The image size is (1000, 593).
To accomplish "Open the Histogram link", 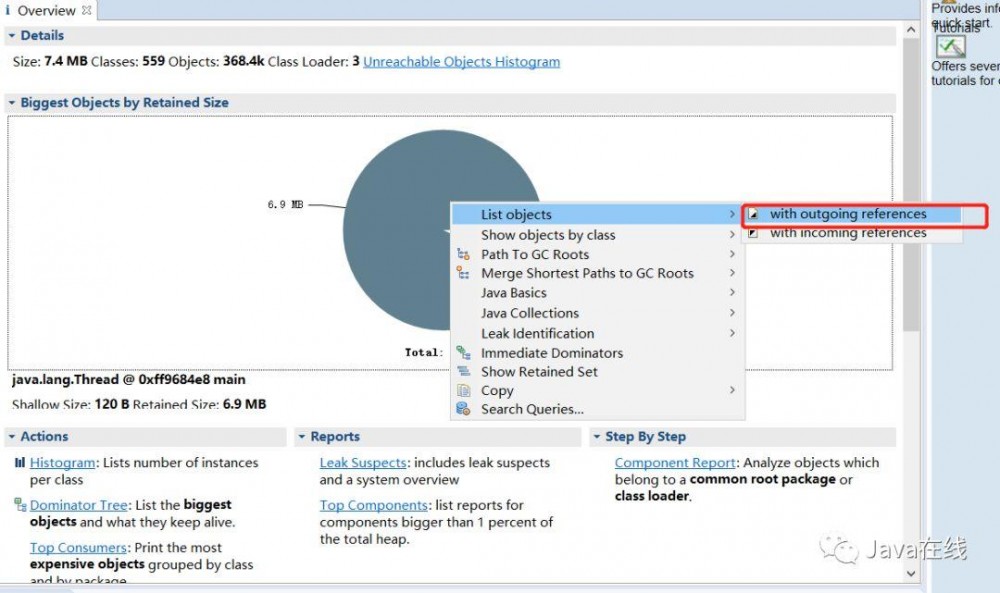I will 62,463.
